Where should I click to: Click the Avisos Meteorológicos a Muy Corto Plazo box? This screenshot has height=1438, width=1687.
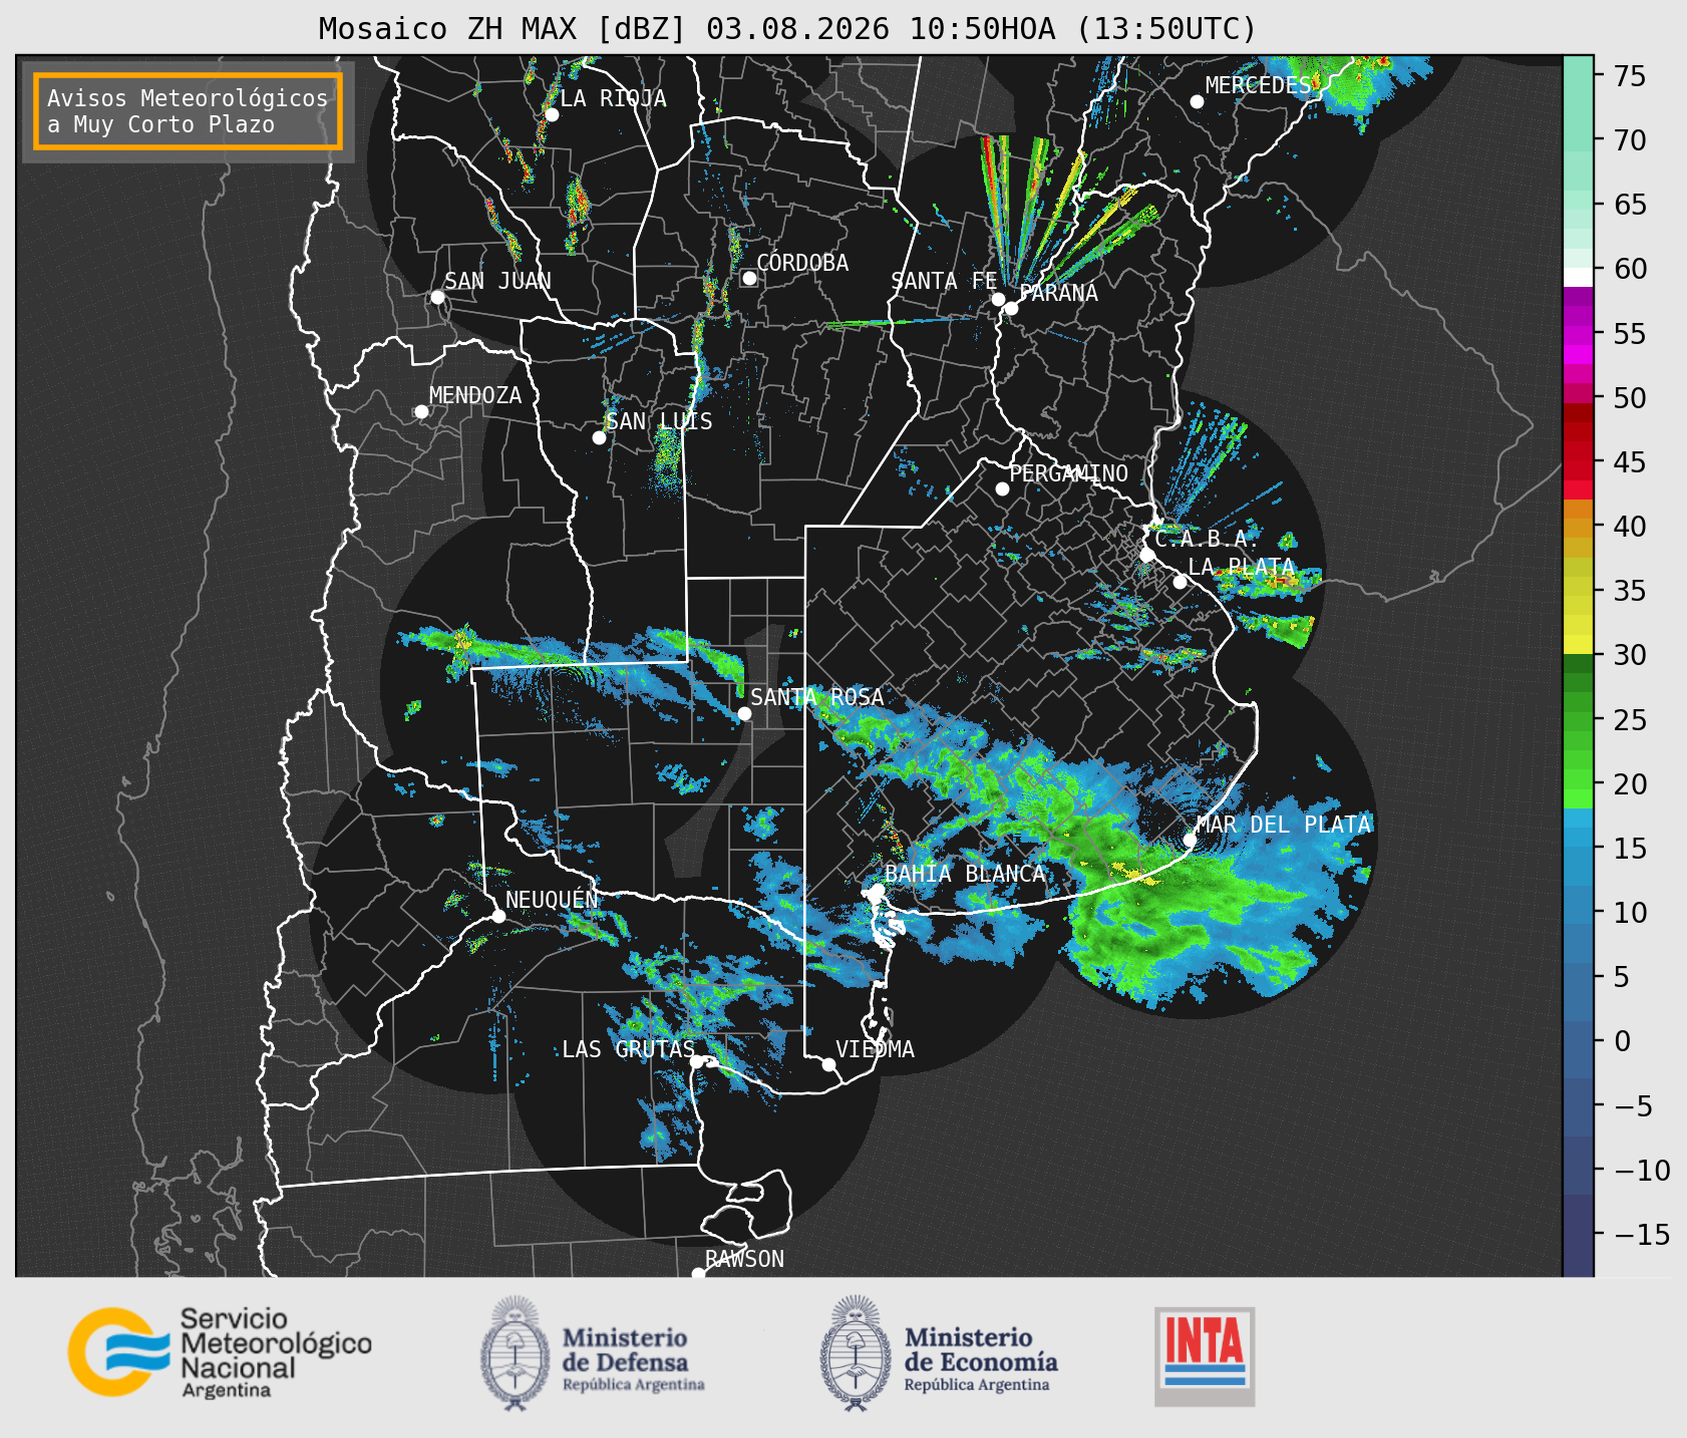pyautogui.click(x=188, y=111)
